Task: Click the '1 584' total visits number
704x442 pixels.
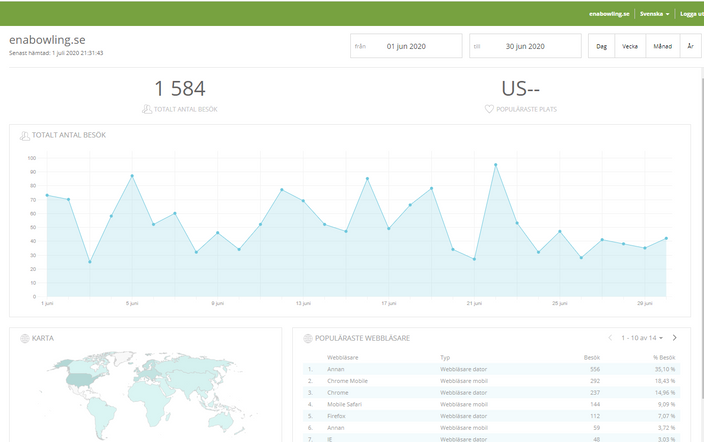Action: pos(180,88)
